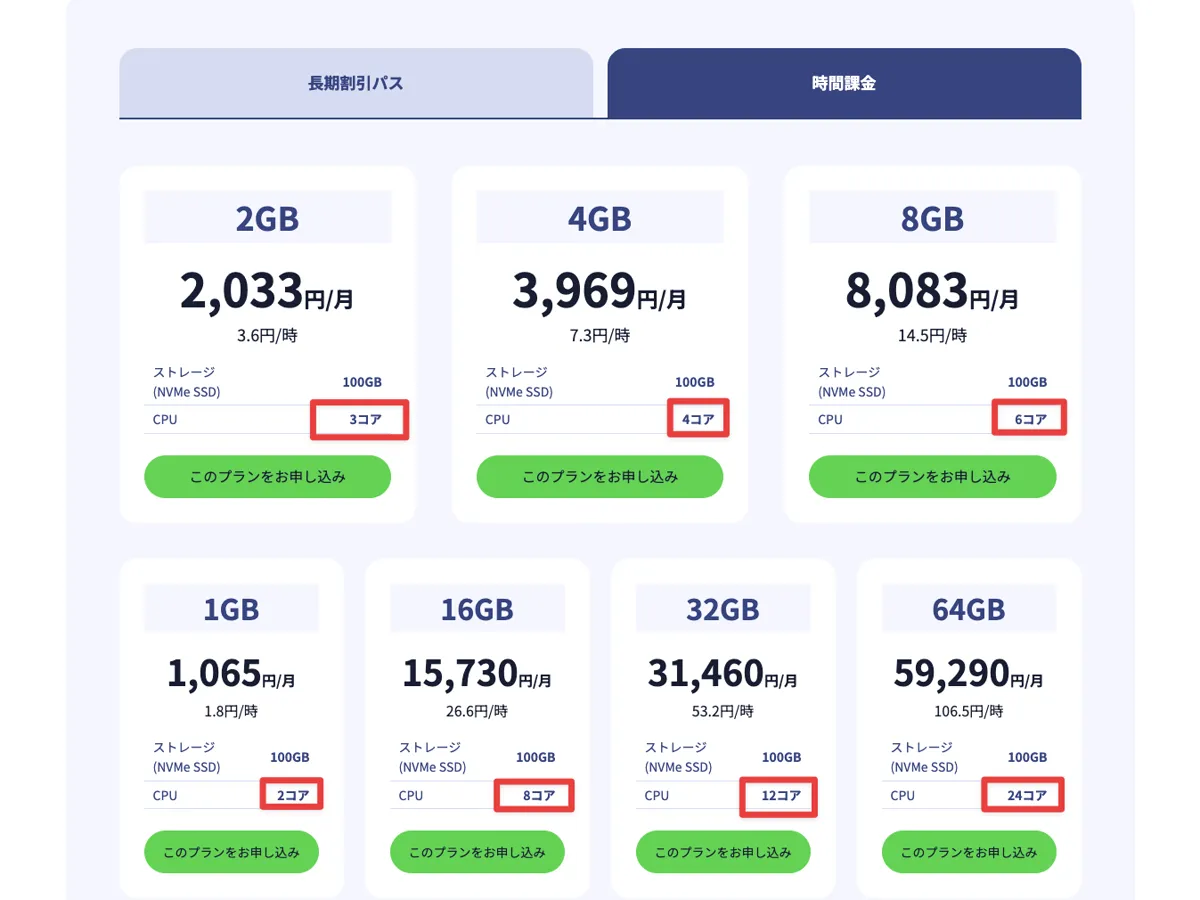Apply for the 1GB plan
This screenshot has width=1200, height=900.
[x=231, y=853]
